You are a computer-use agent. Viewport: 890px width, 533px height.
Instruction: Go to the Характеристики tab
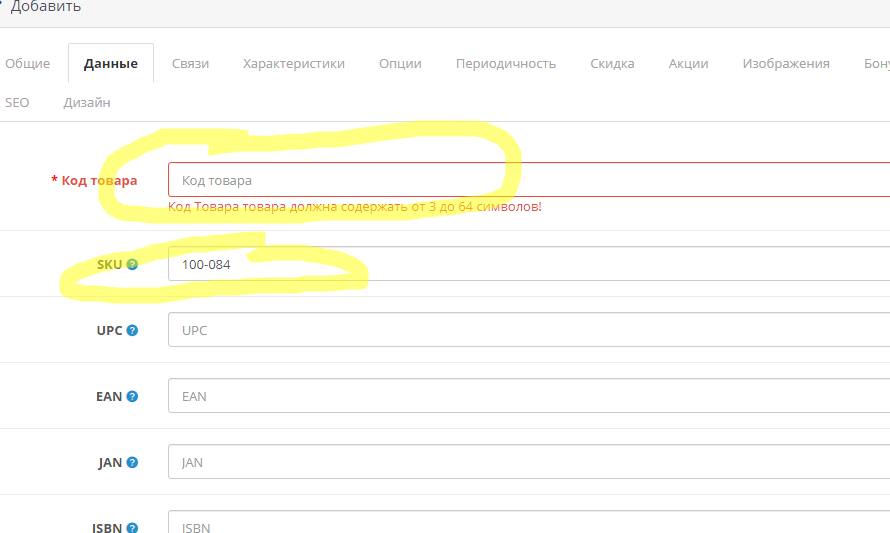[x=294, y=63]
